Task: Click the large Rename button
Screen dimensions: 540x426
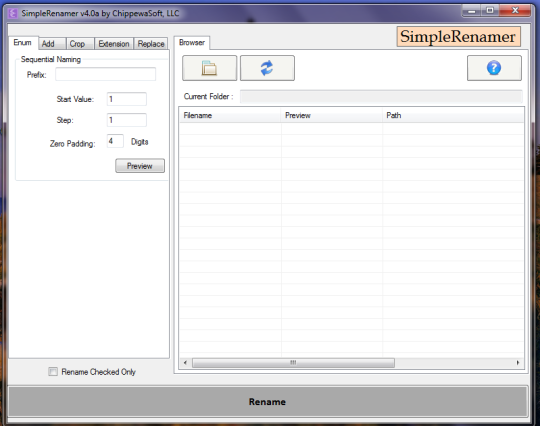Action: (x=268, y=402)
